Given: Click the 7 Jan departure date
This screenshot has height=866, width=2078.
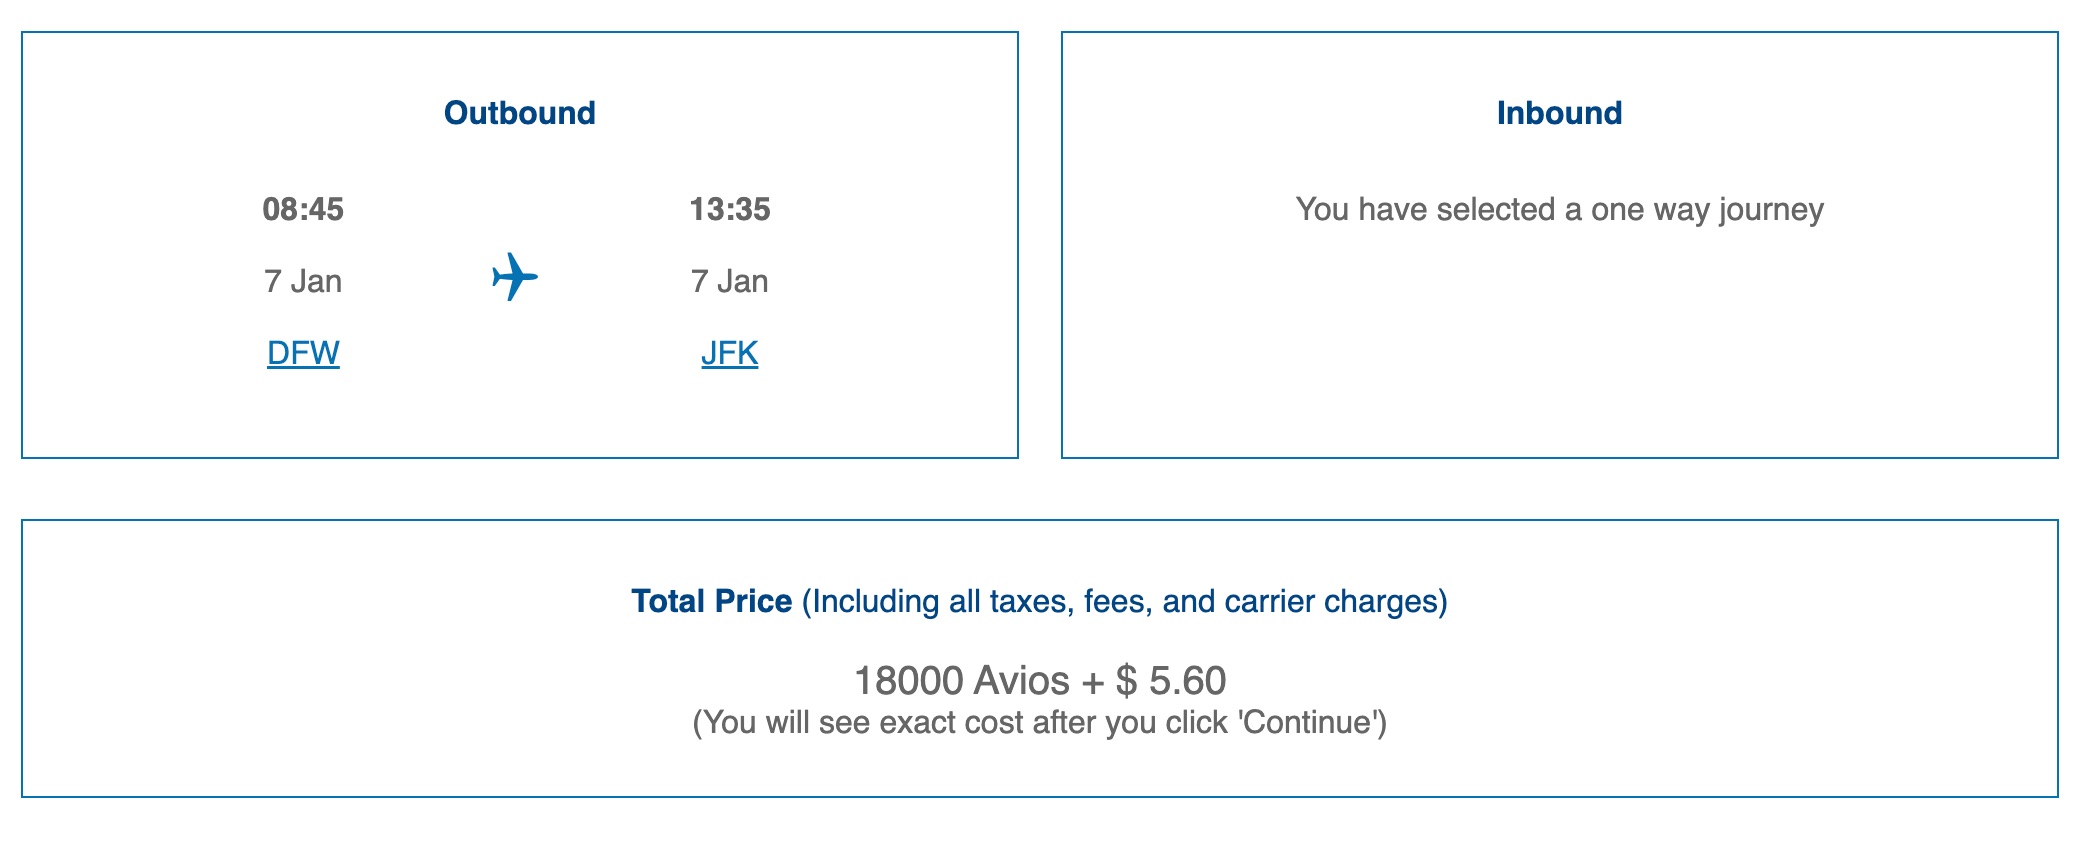Looking at the screenshot, I should point(303,281).
